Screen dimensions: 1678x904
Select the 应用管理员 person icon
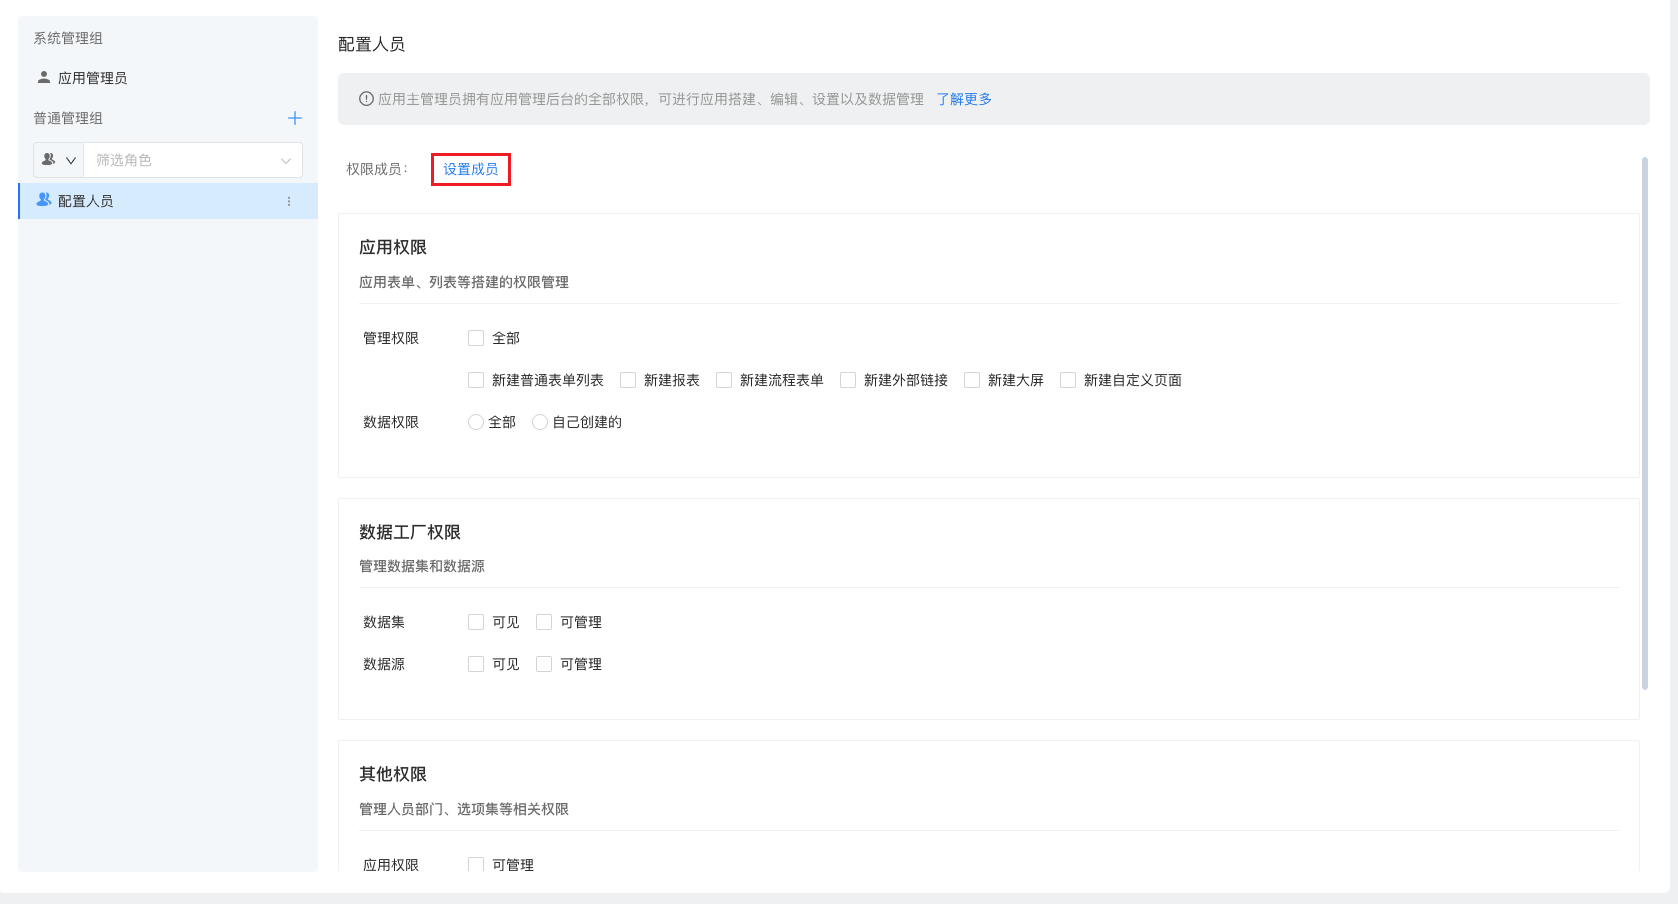click(x=42, y=77)
